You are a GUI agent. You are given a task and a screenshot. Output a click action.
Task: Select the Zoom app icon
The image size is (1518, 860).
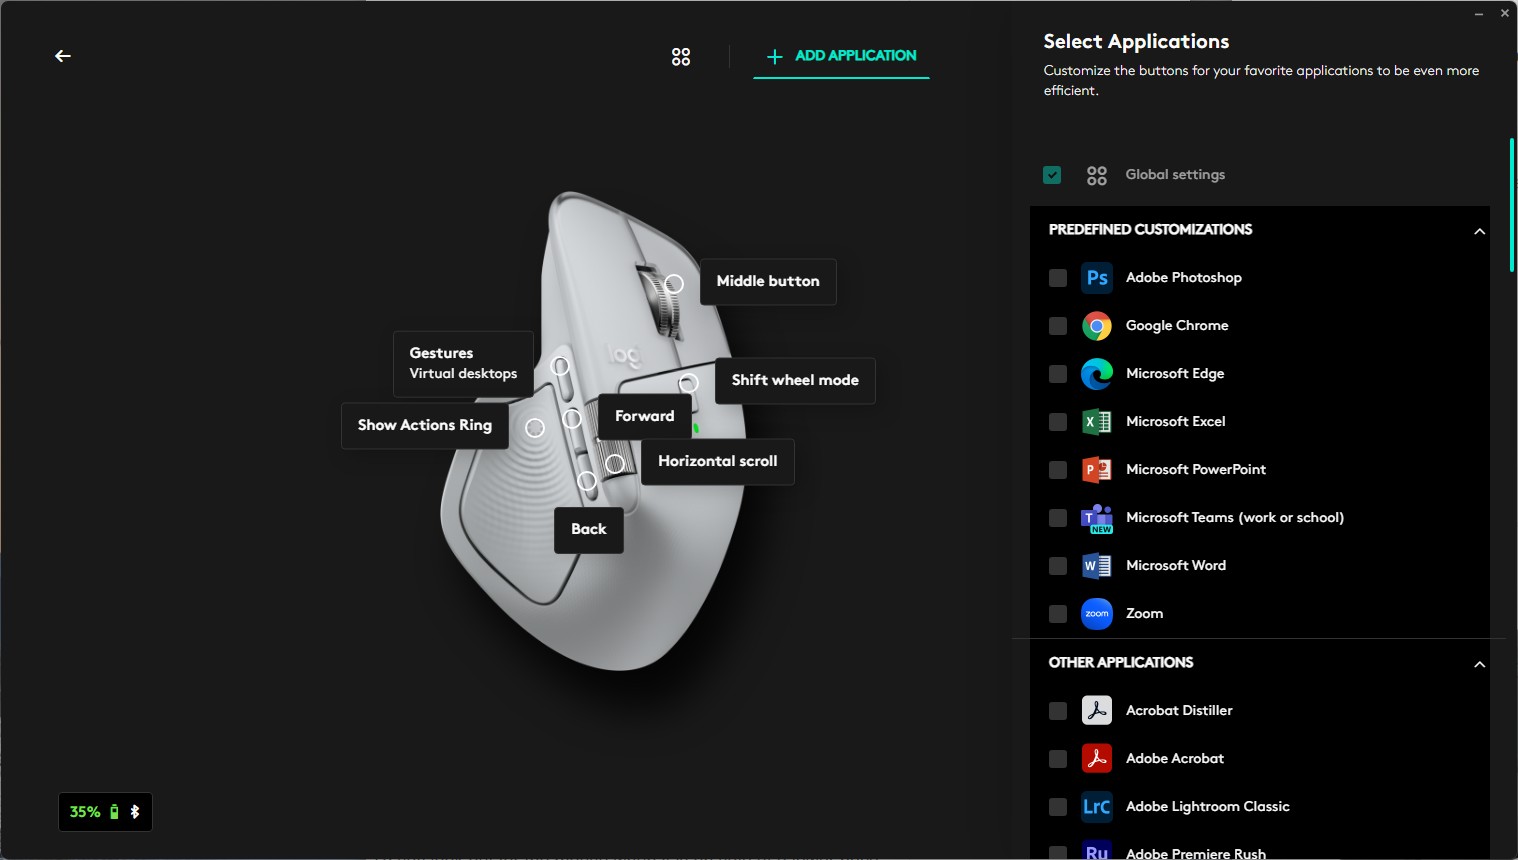[x=1097, y=614]
